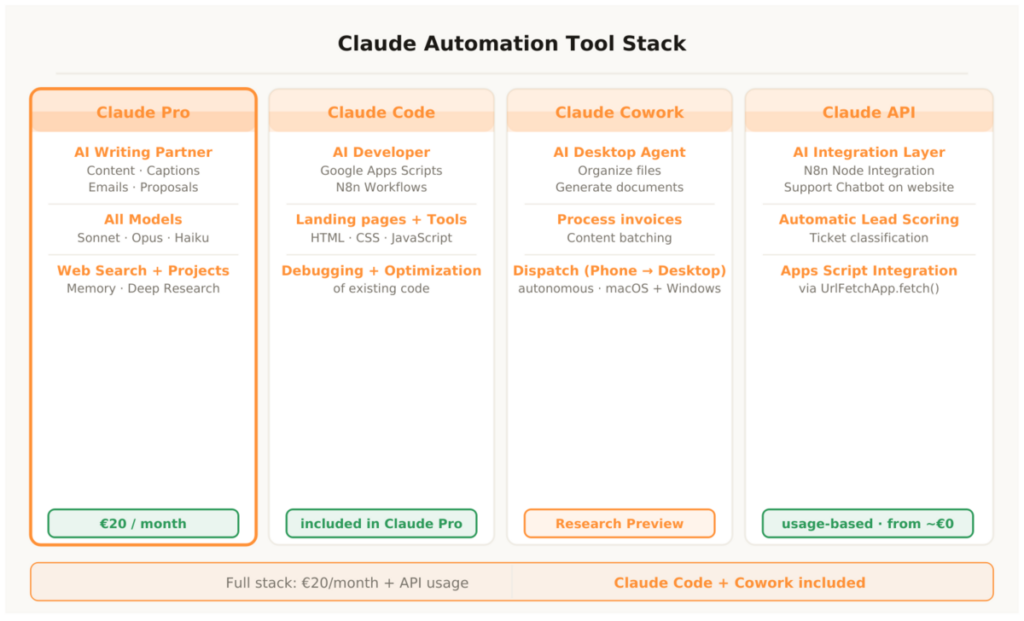Click the included in Claude Pro badge

tap(381, 524)
